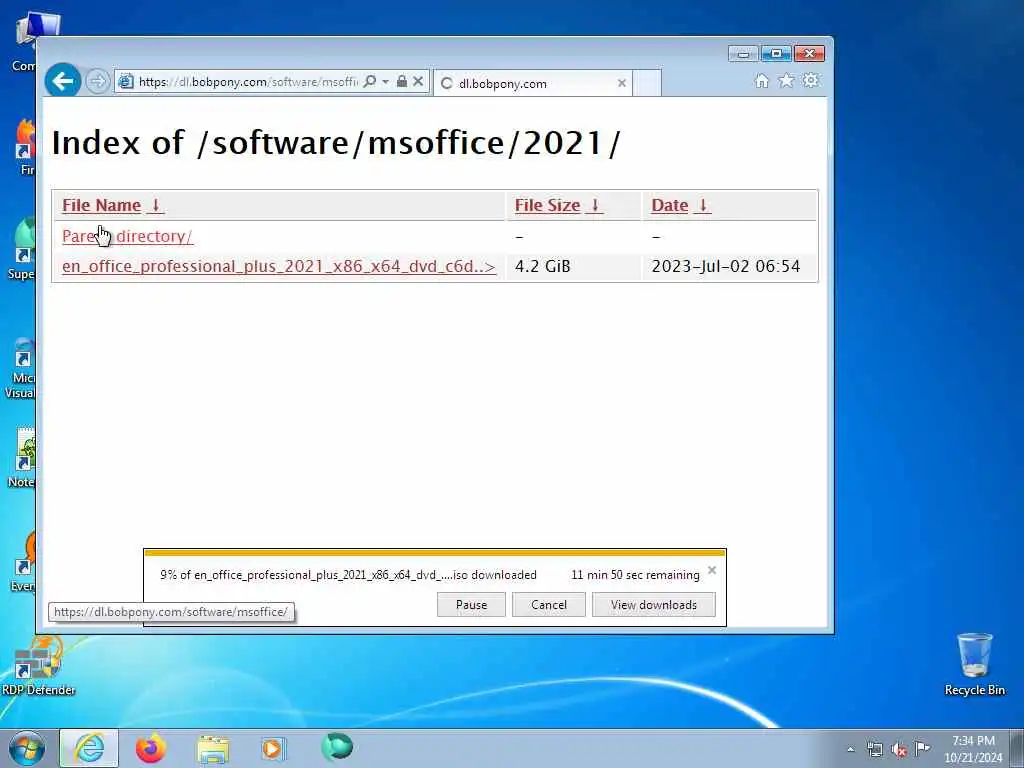This screenshot has width=1024, height=768.
Task: Open the address bar autocomplete dropdown arrow
Action: [385, 82]
